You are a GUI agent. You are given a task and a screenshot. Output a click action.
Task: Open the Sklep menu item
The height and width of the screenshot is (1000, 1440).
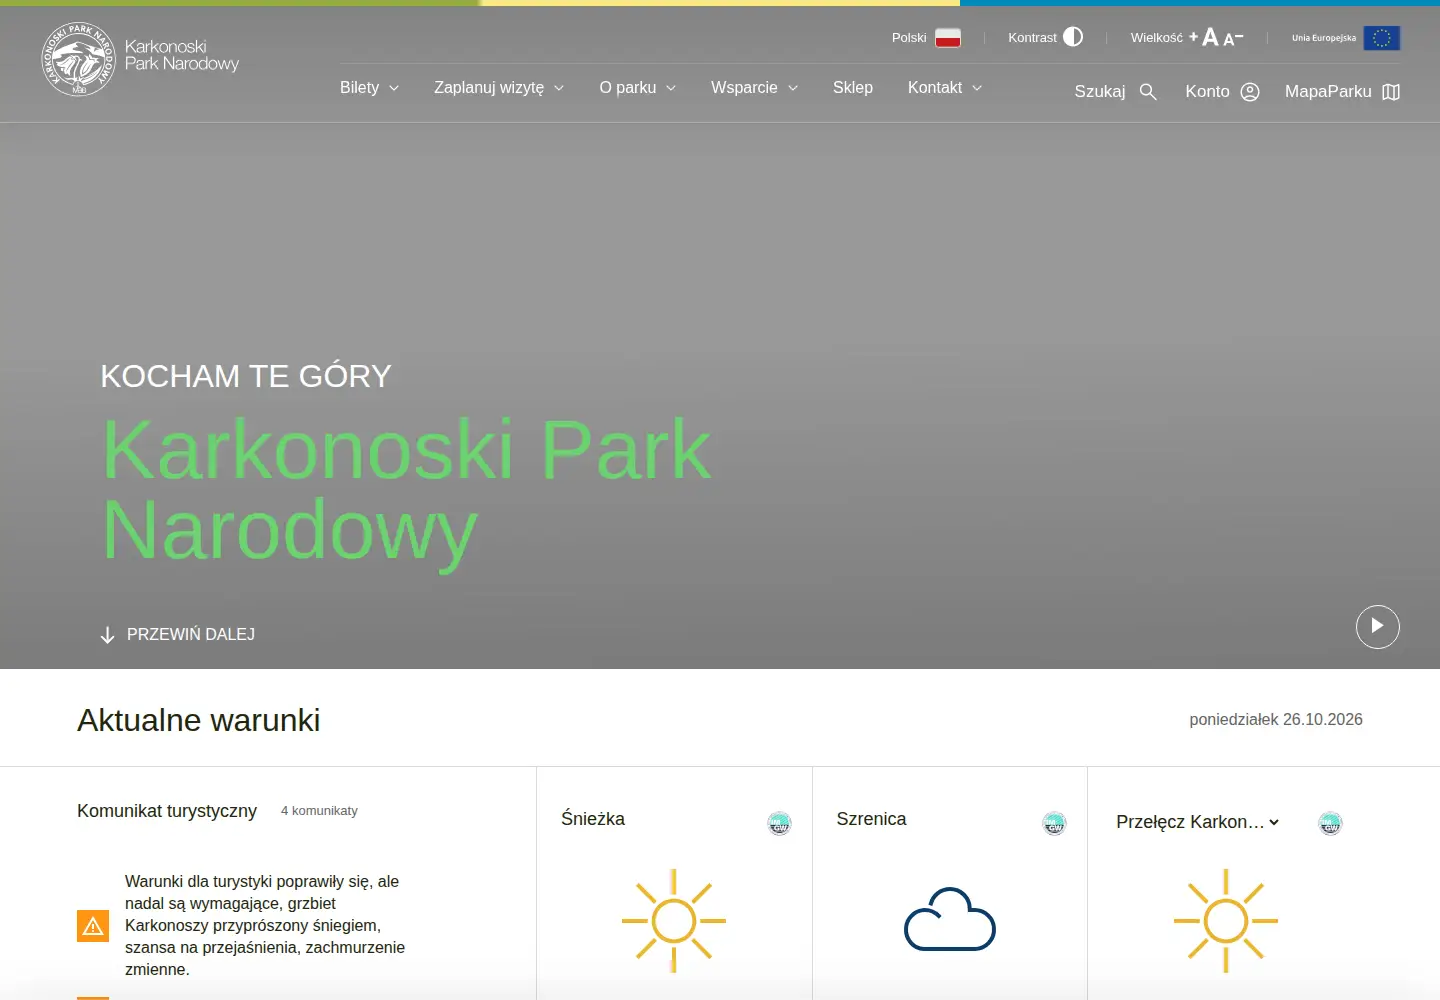pyautogui.click(x=853, y=88)
